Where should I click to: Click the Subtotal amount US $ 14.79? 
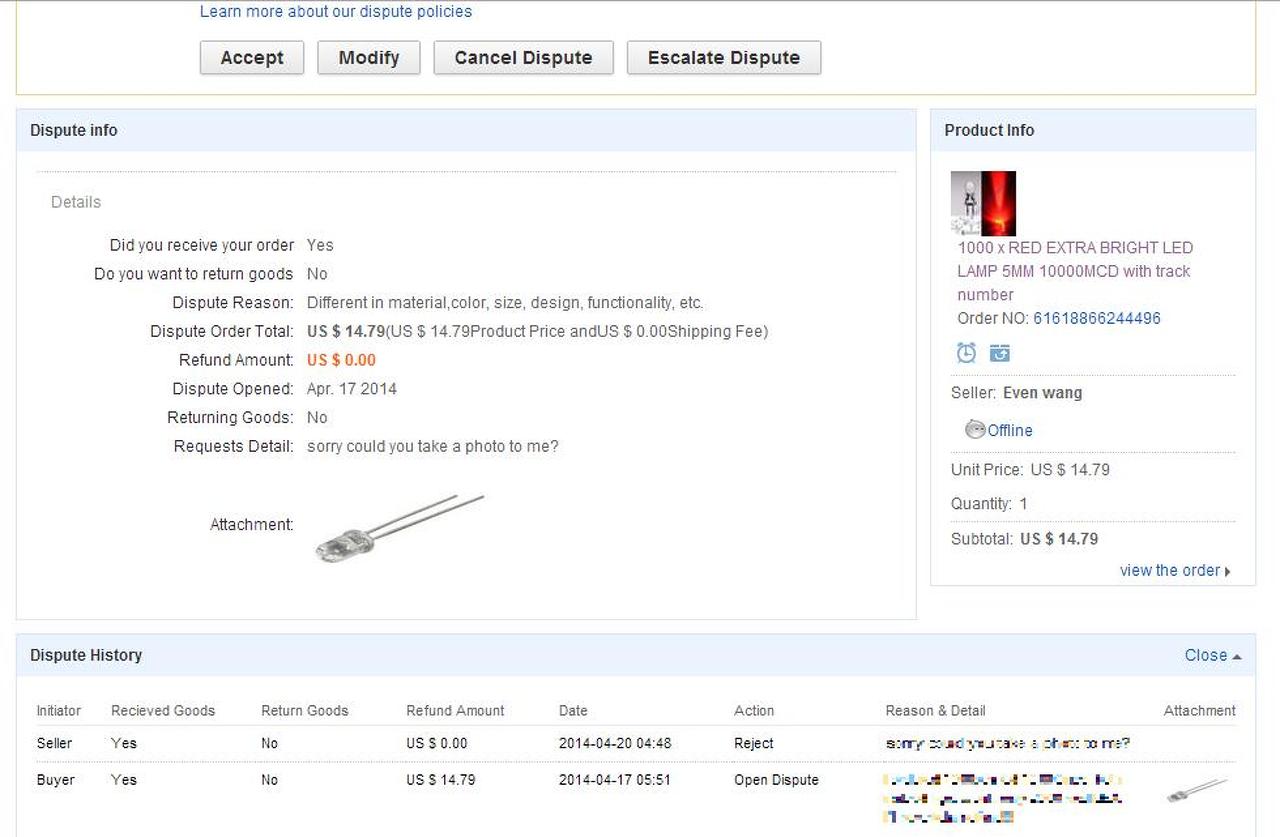point(1059,539)
